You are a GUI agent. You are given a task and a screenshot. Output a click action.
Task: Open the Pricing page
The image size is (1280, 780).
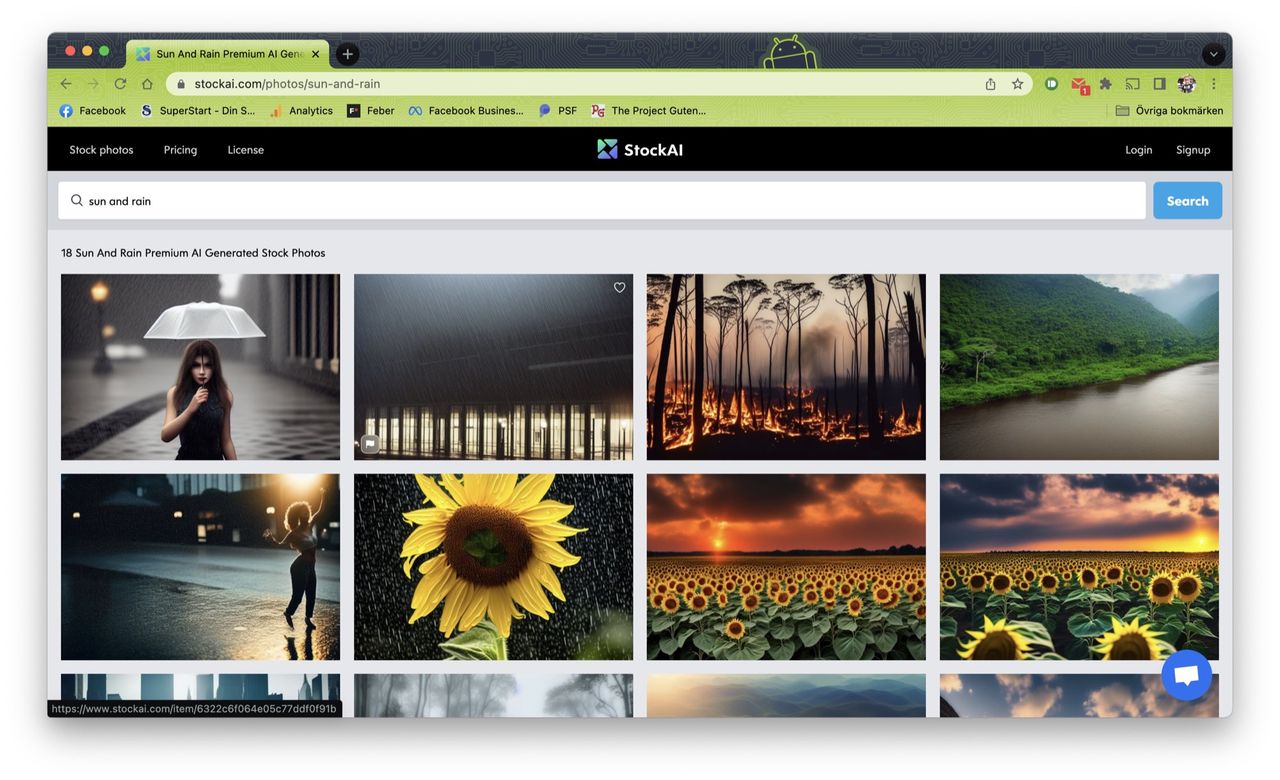click(180, 150)
